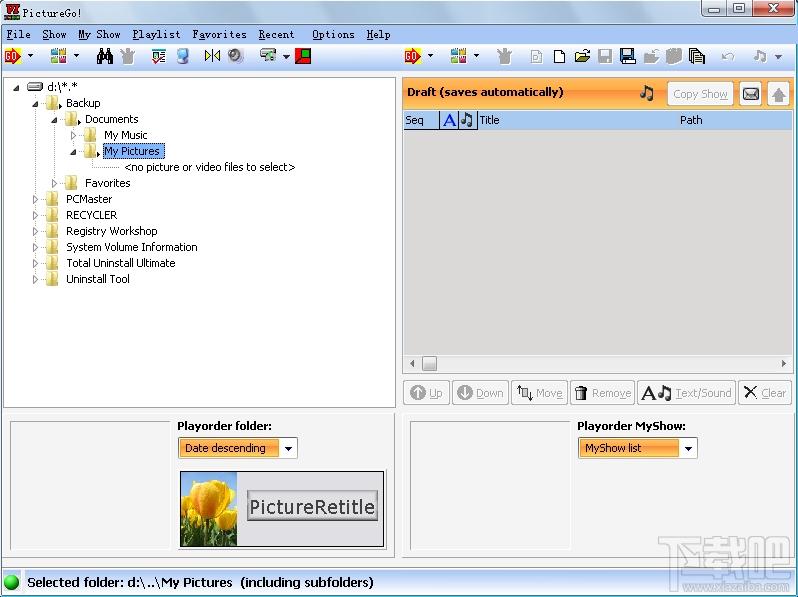
Task: Click the thumbnail grid icon above the folder tree
Action: 59,56
